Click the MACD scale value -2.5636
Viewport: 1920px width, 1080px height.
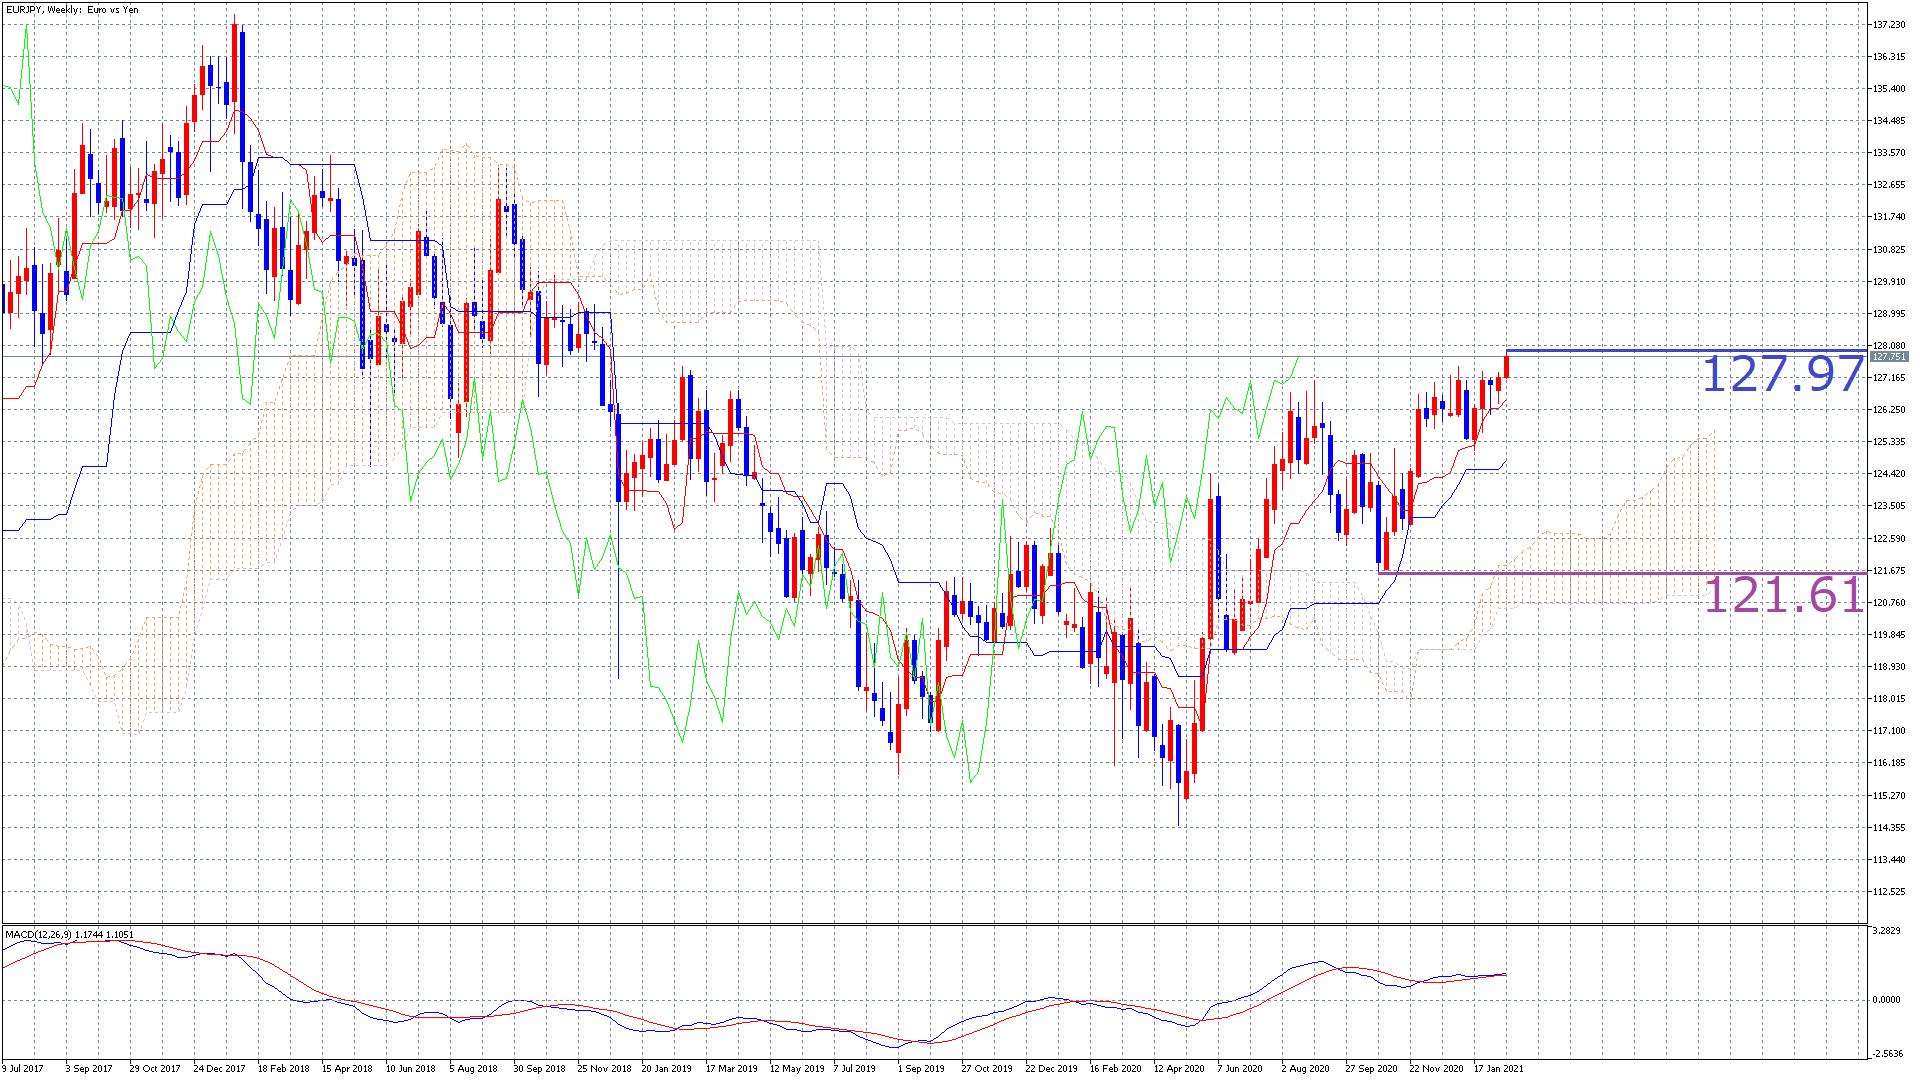pos(1888,1053)
